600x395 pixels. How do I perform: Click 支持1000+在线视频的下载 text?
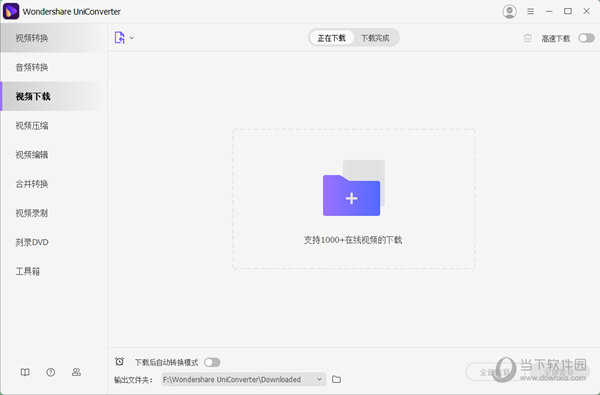[x=353, y=240]
